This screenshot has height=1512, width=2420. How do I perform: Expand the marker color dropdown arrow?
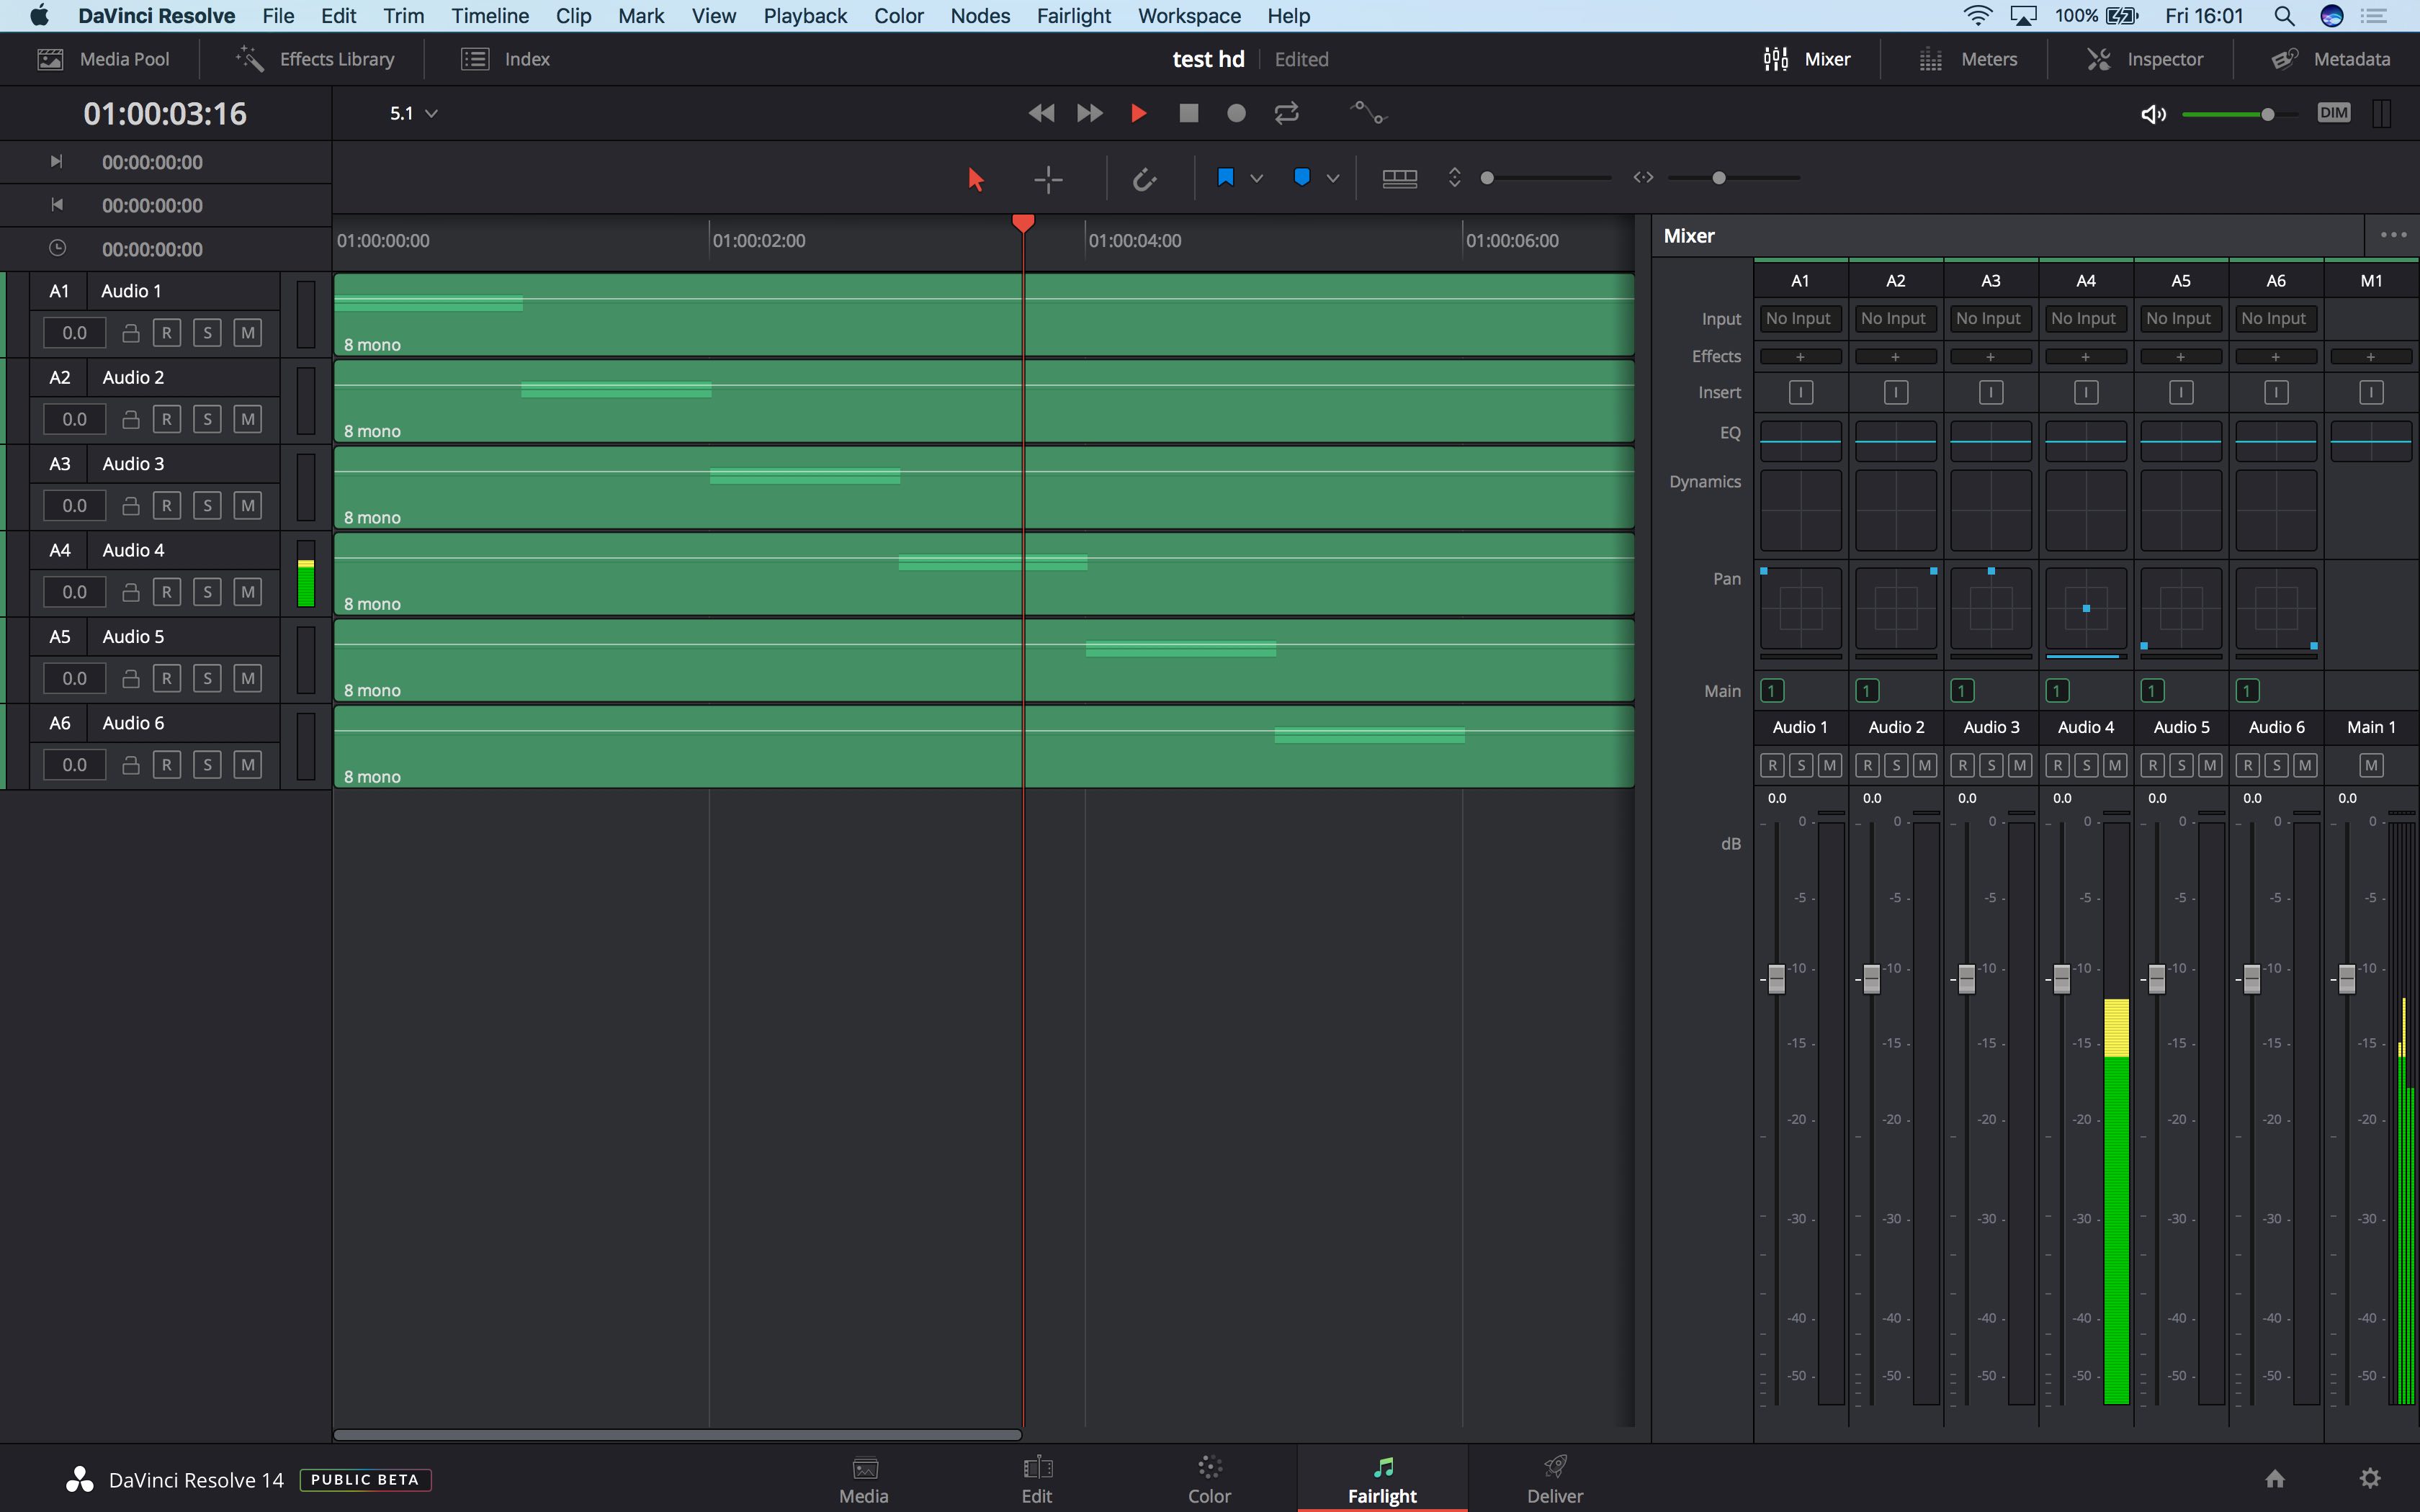pos(1333,178)
